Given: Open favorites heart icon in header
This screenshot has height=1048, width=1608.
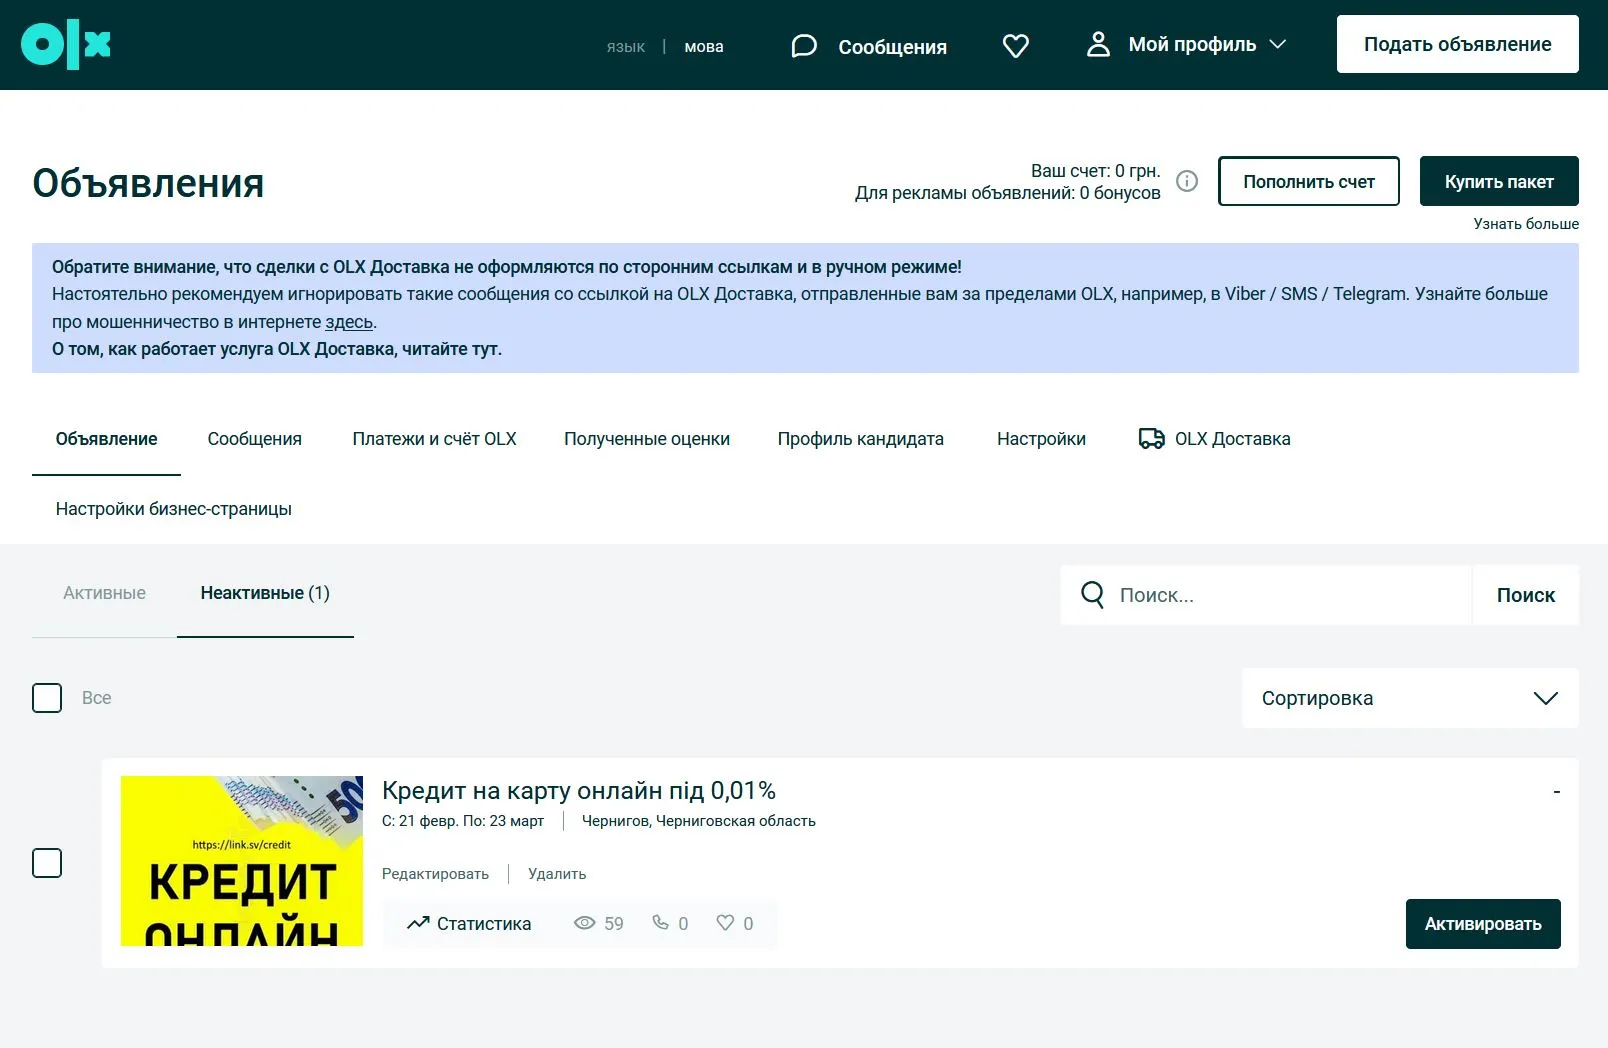Looking at the screenshot, I should tap(1016, 46).
